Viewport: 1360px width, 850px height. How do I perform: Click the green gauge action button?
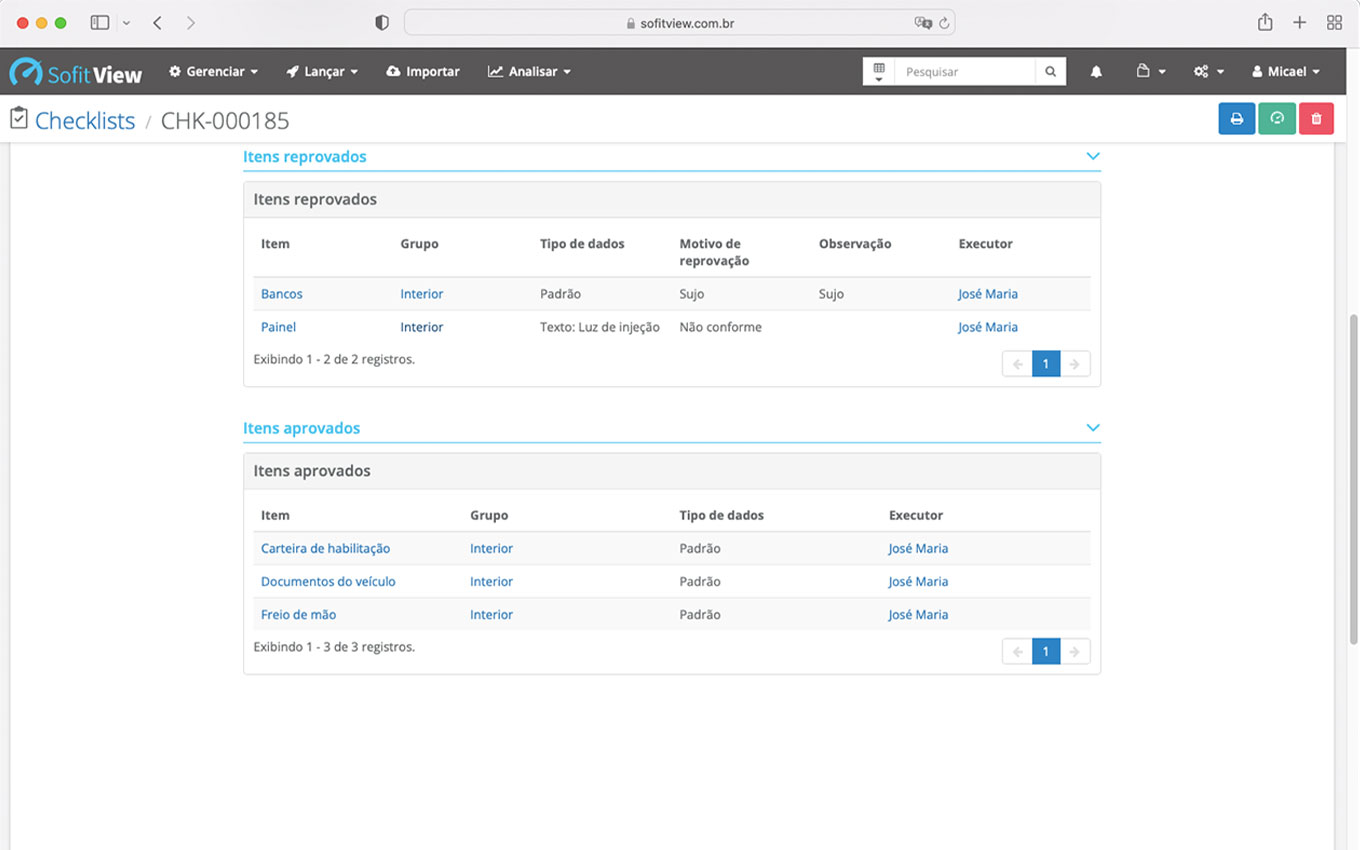pos(1277,119)
